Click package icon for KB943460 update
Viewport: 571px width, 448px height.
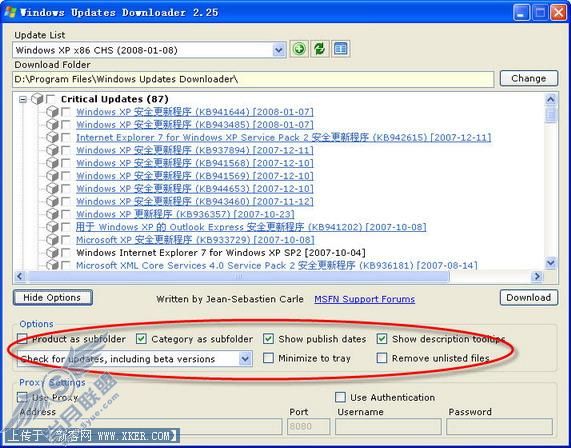pos(52,201)
